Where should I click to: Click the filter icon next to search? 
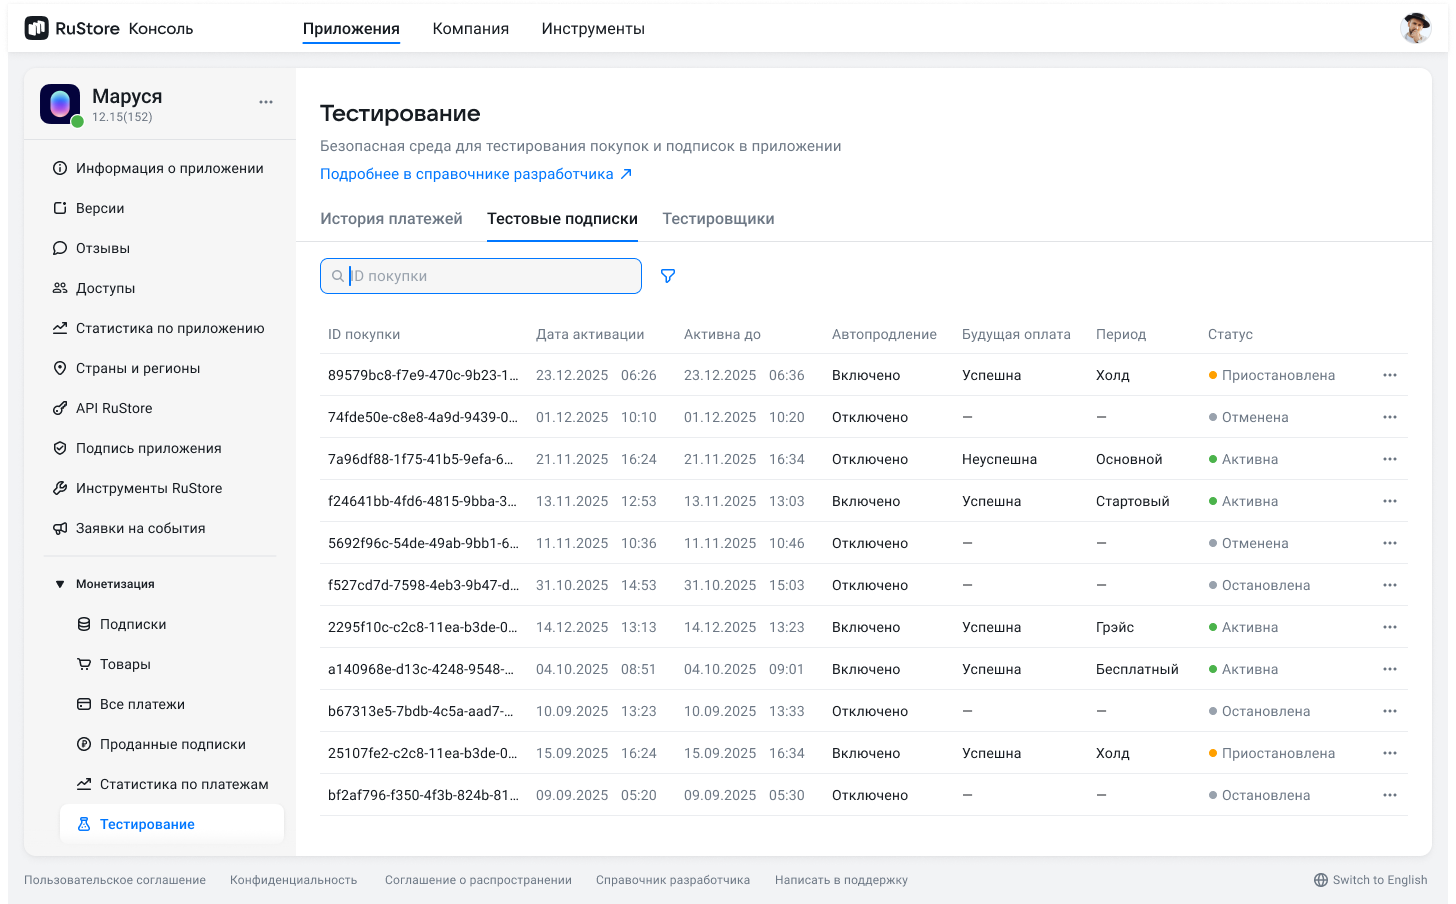[667, 276]
